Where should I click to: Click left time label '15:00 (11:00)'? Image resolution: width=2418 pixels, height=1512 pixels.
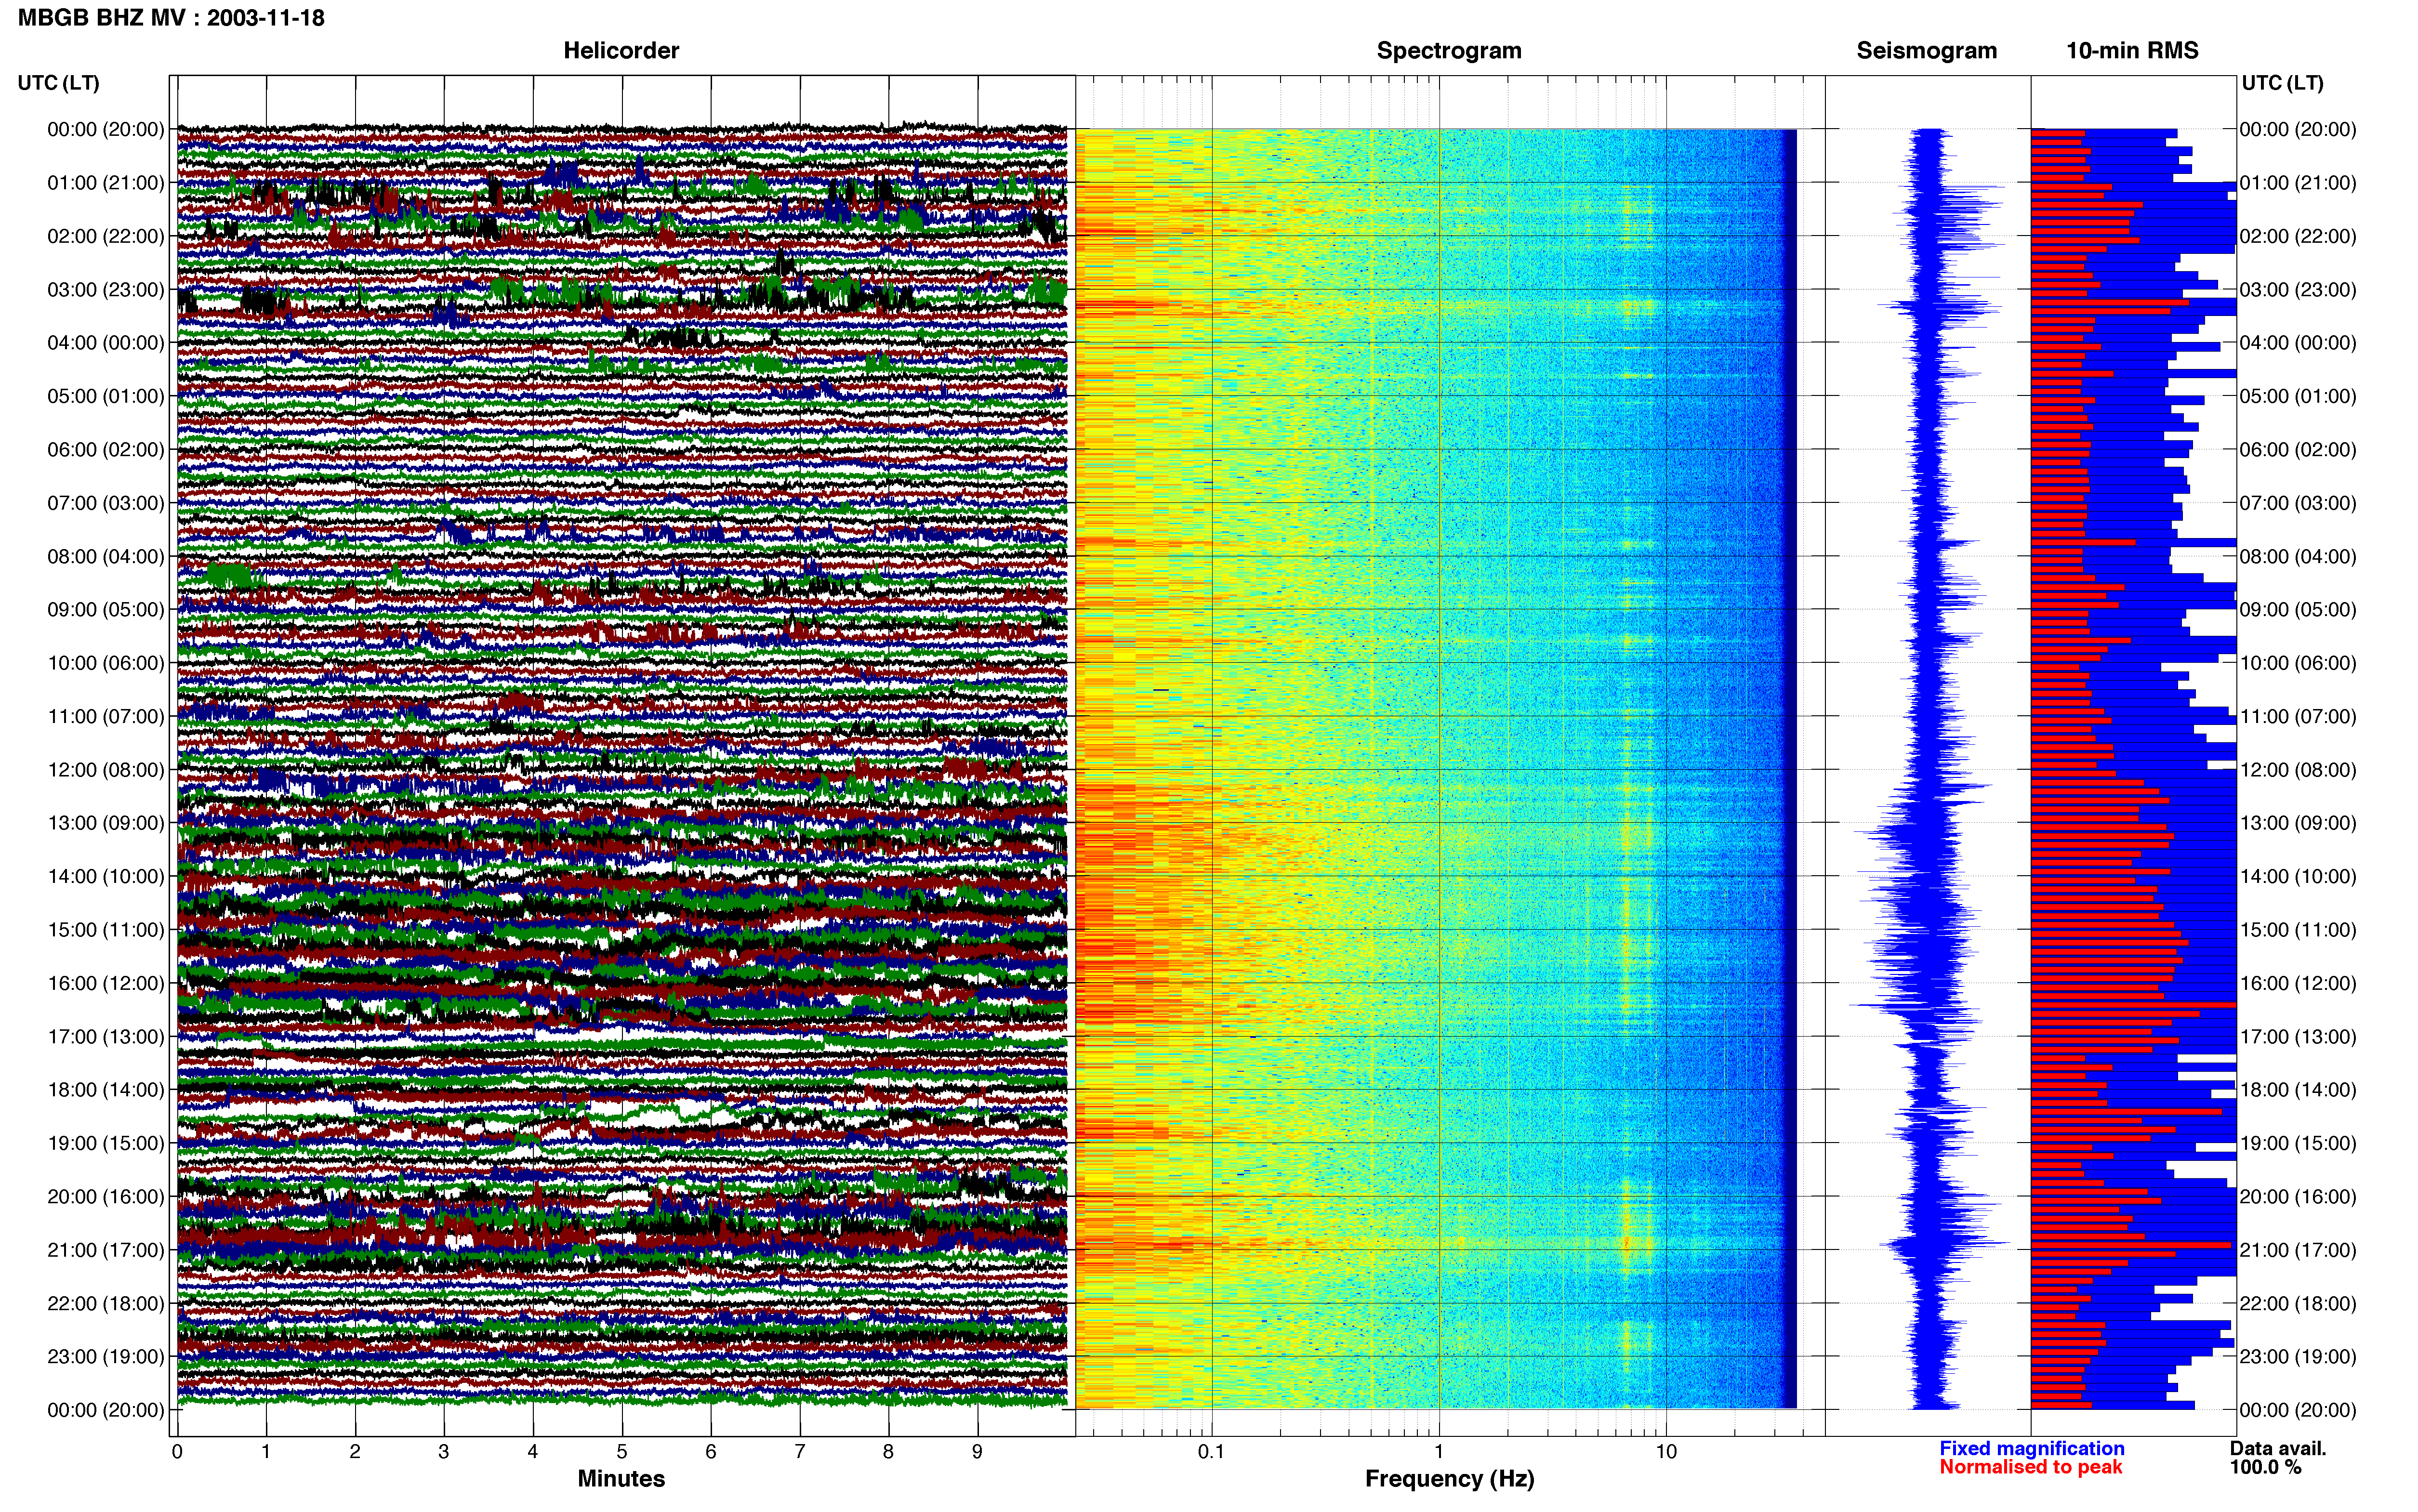coord(106,930)
